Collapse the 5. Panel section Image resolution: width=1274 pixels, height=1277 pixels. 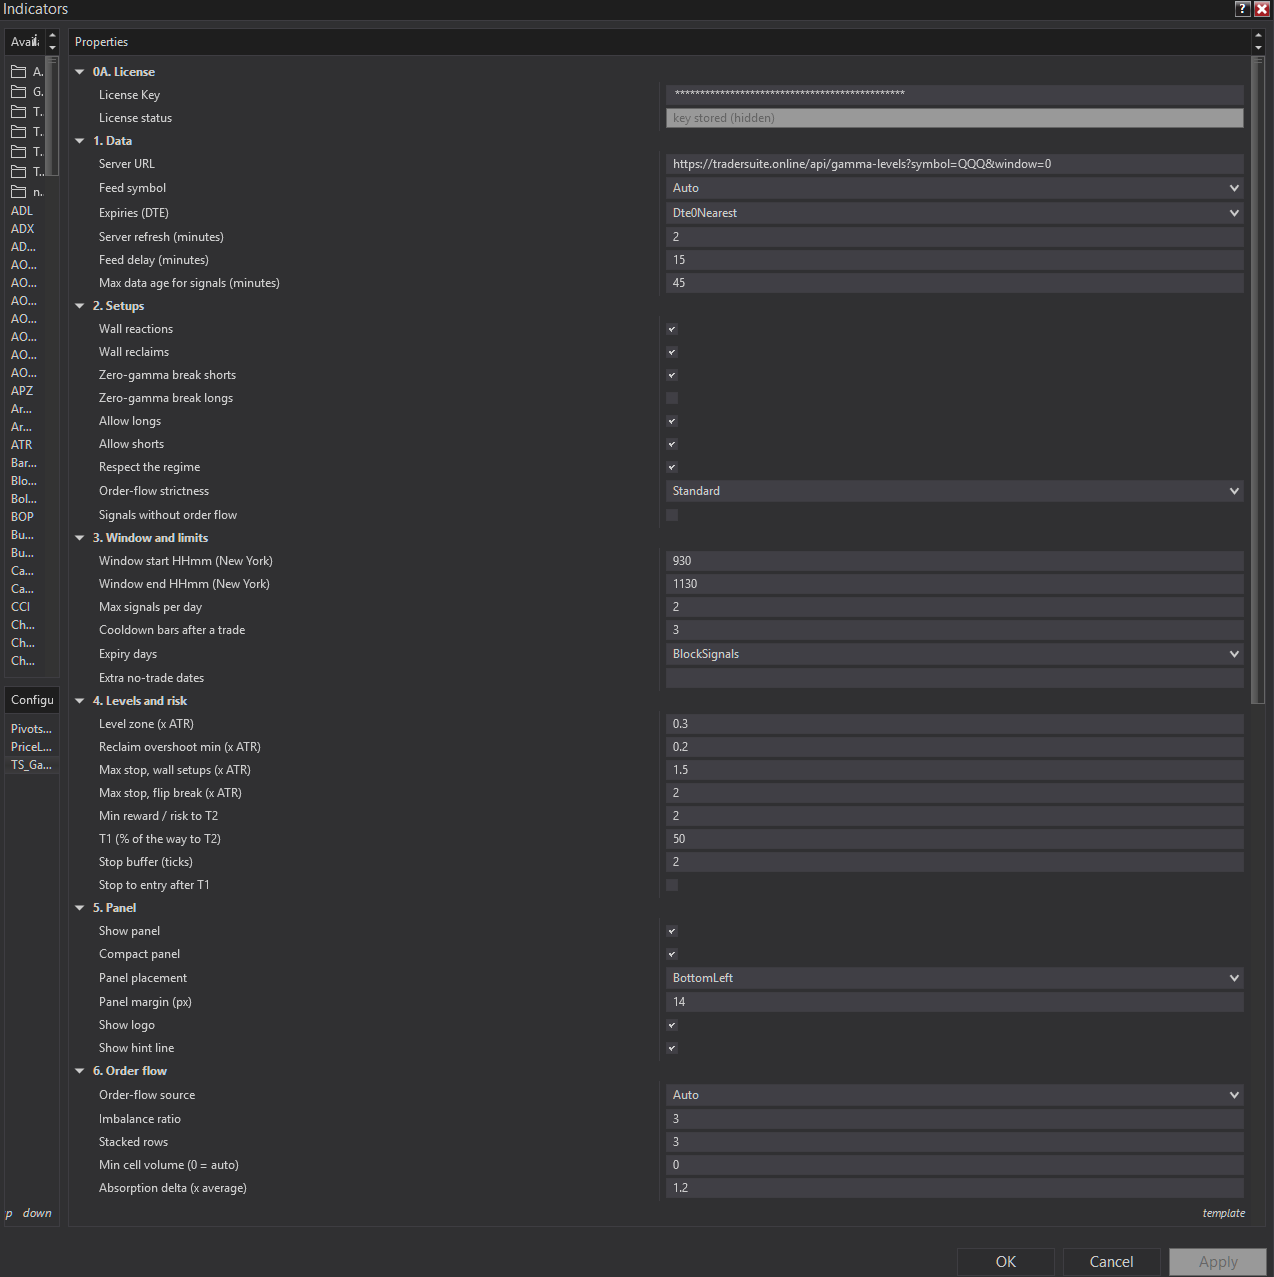point(80,908)
